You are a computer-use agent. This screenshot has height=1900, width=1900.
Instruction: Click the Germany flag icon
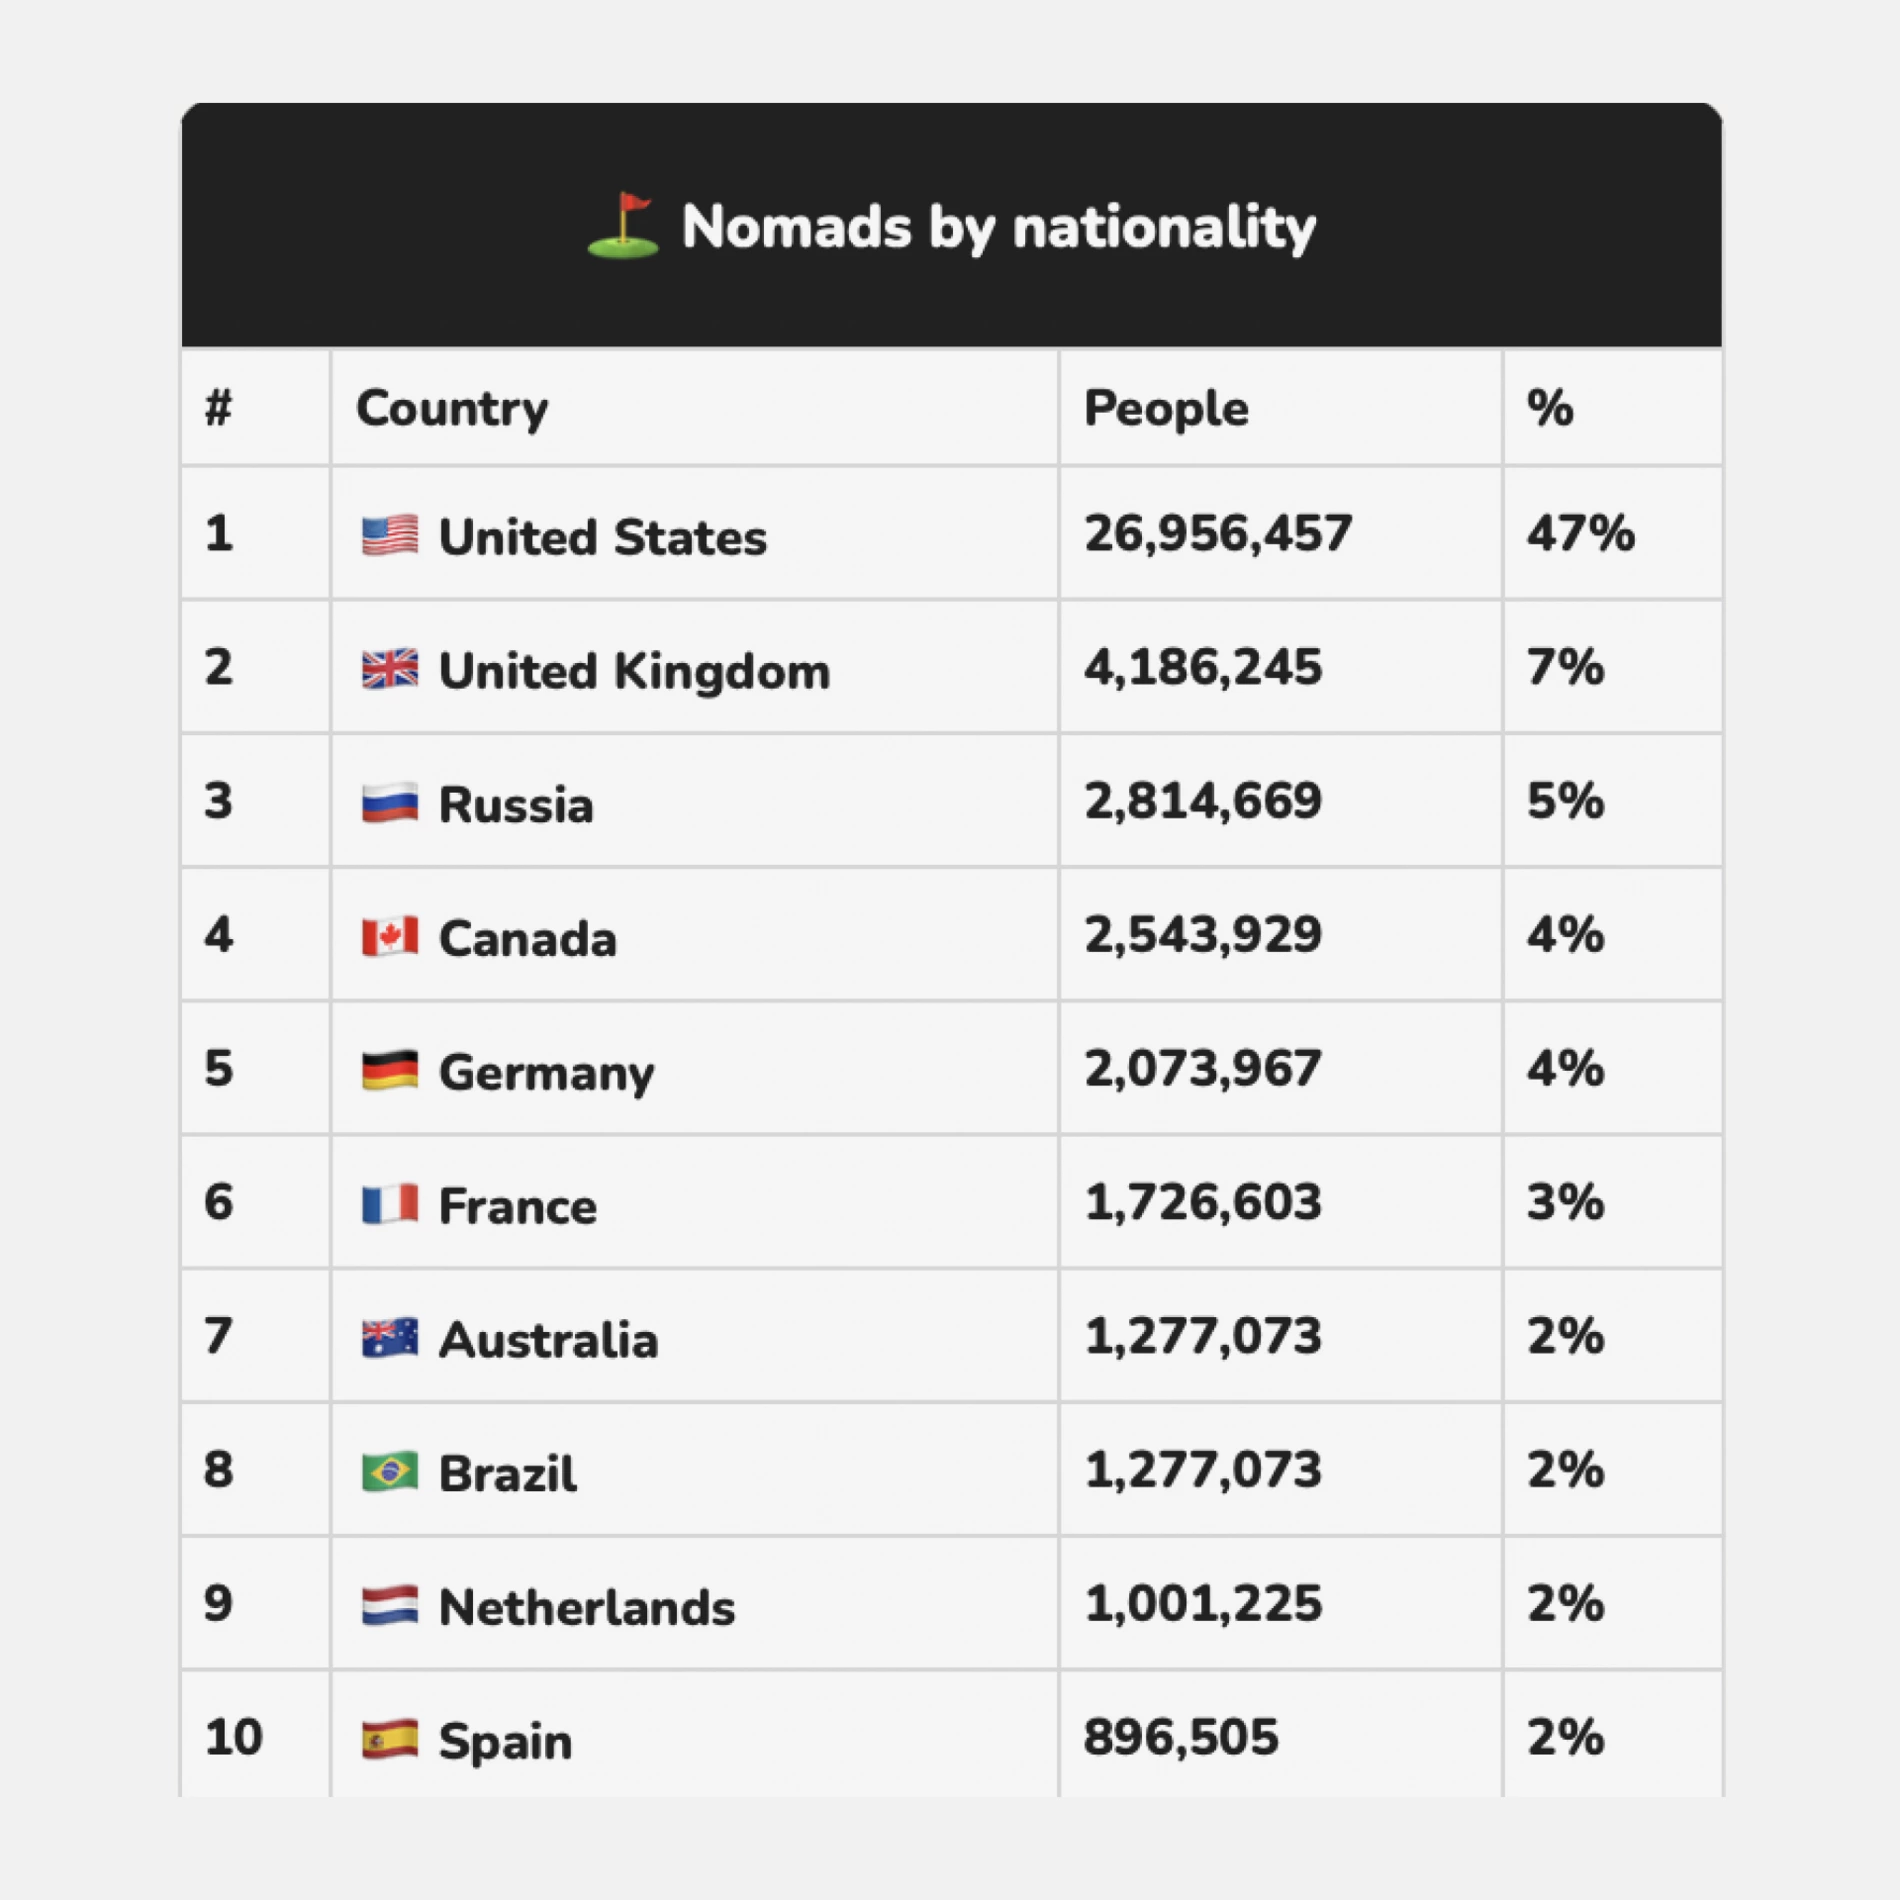(x=390, y=1070)
